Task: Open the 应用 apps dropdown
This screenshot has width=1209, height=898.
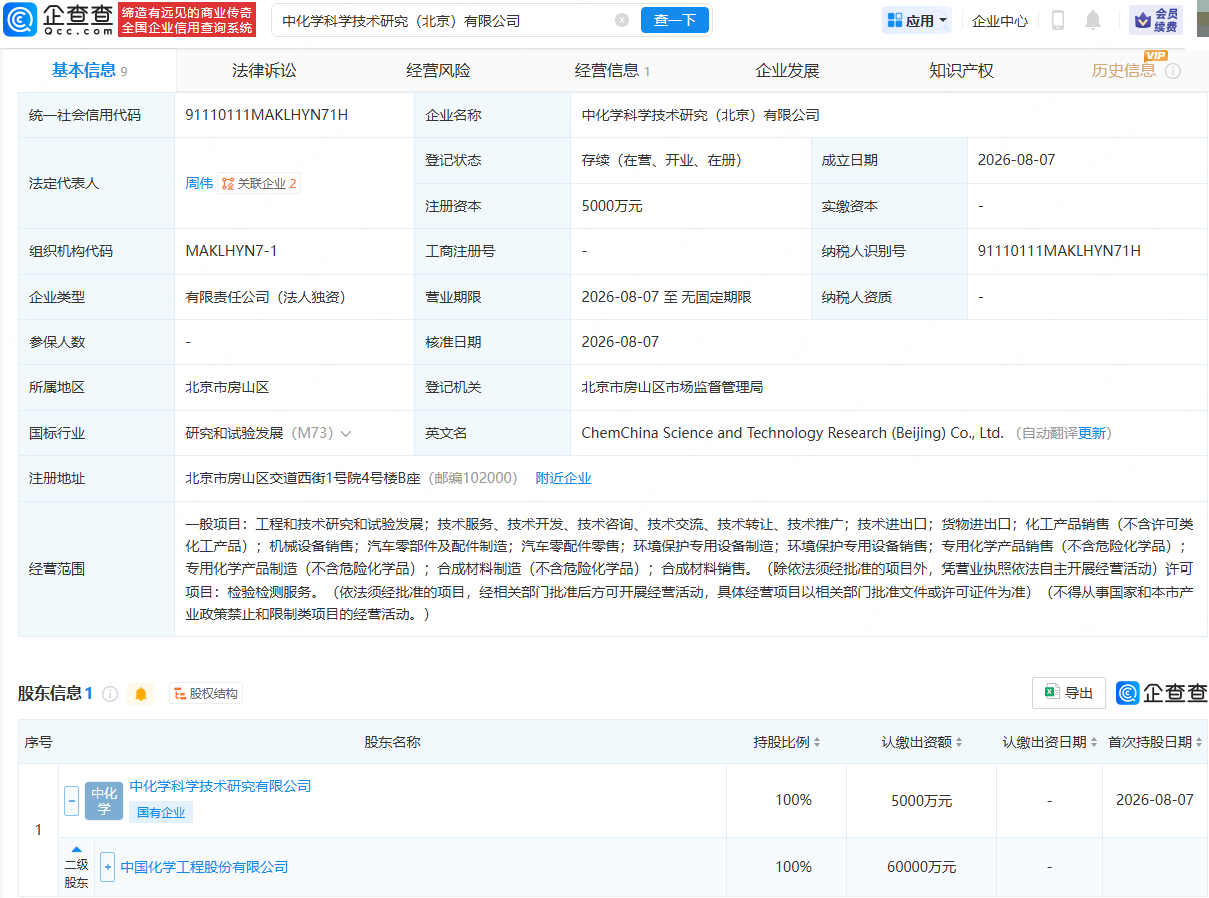Action: (x=917, y=20)
